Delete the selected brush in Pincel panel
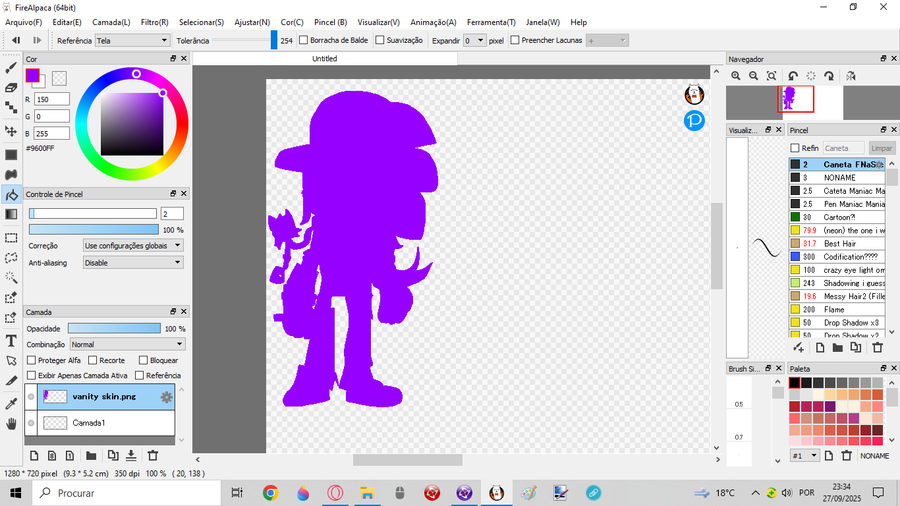 [x=877, y=348]
